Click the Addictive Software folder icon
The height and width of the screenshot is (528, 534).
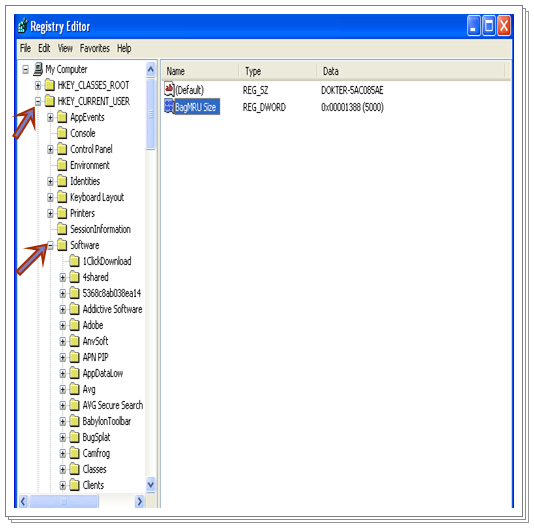point(75,309)
